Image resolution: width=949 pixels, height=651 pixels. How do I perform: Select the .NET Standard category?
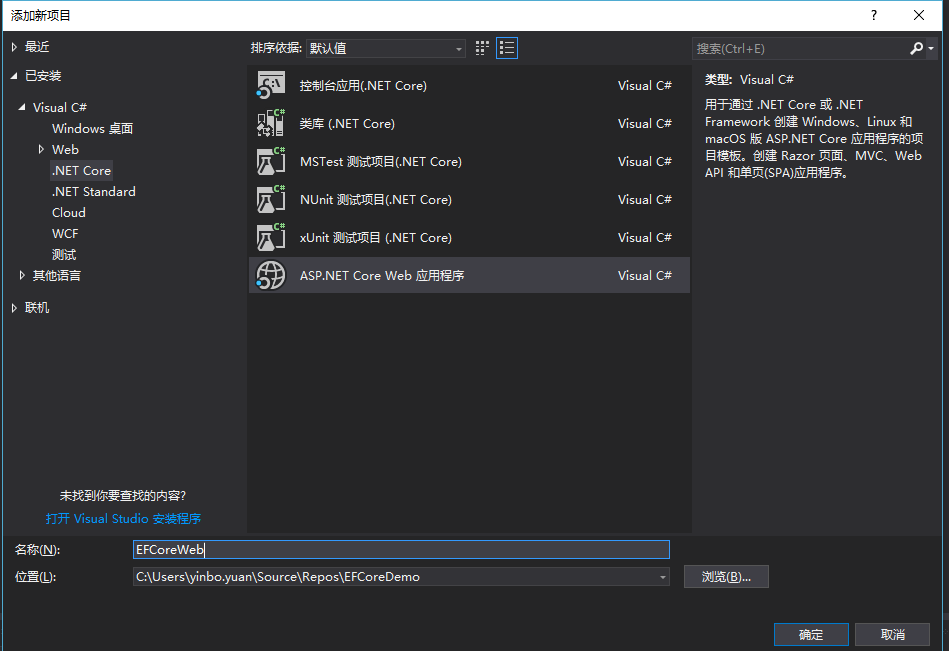coord(94,192)
